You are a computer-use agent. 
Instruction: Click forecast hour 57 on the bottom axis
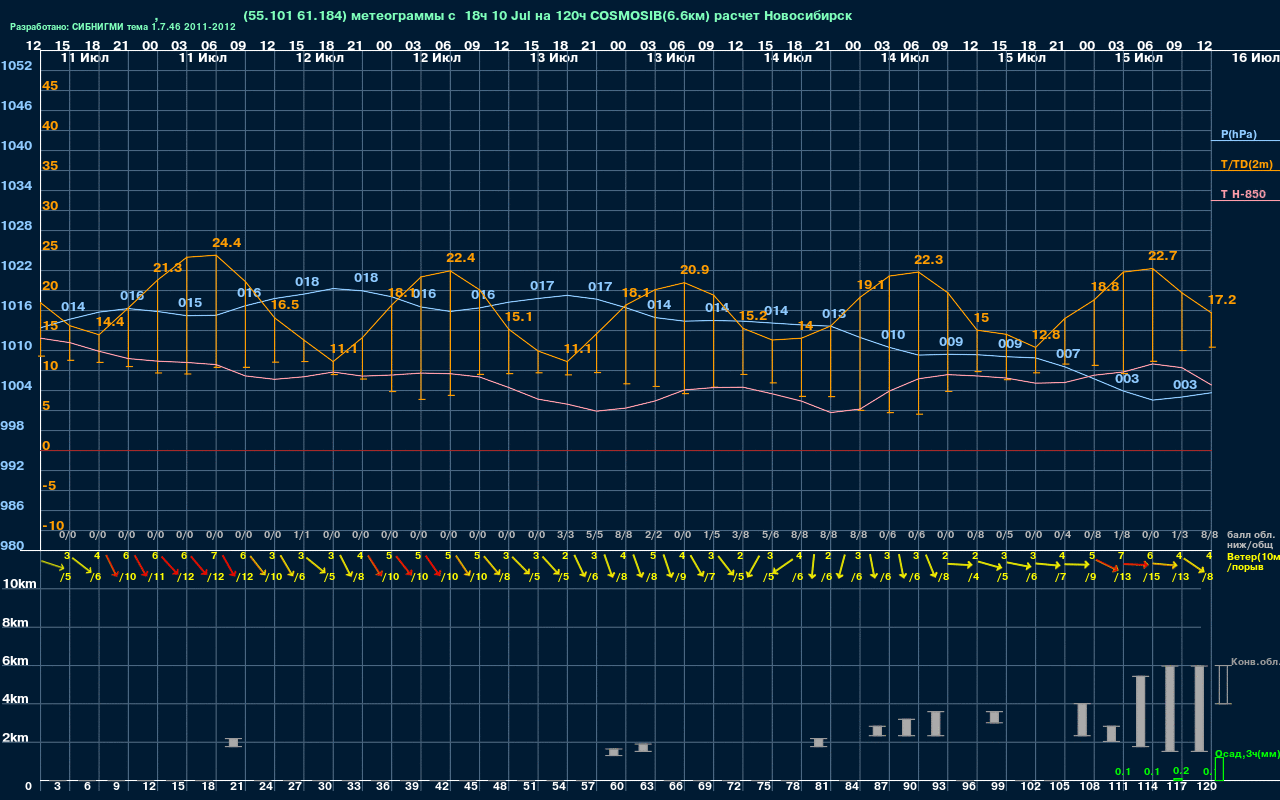coord(589,787)
